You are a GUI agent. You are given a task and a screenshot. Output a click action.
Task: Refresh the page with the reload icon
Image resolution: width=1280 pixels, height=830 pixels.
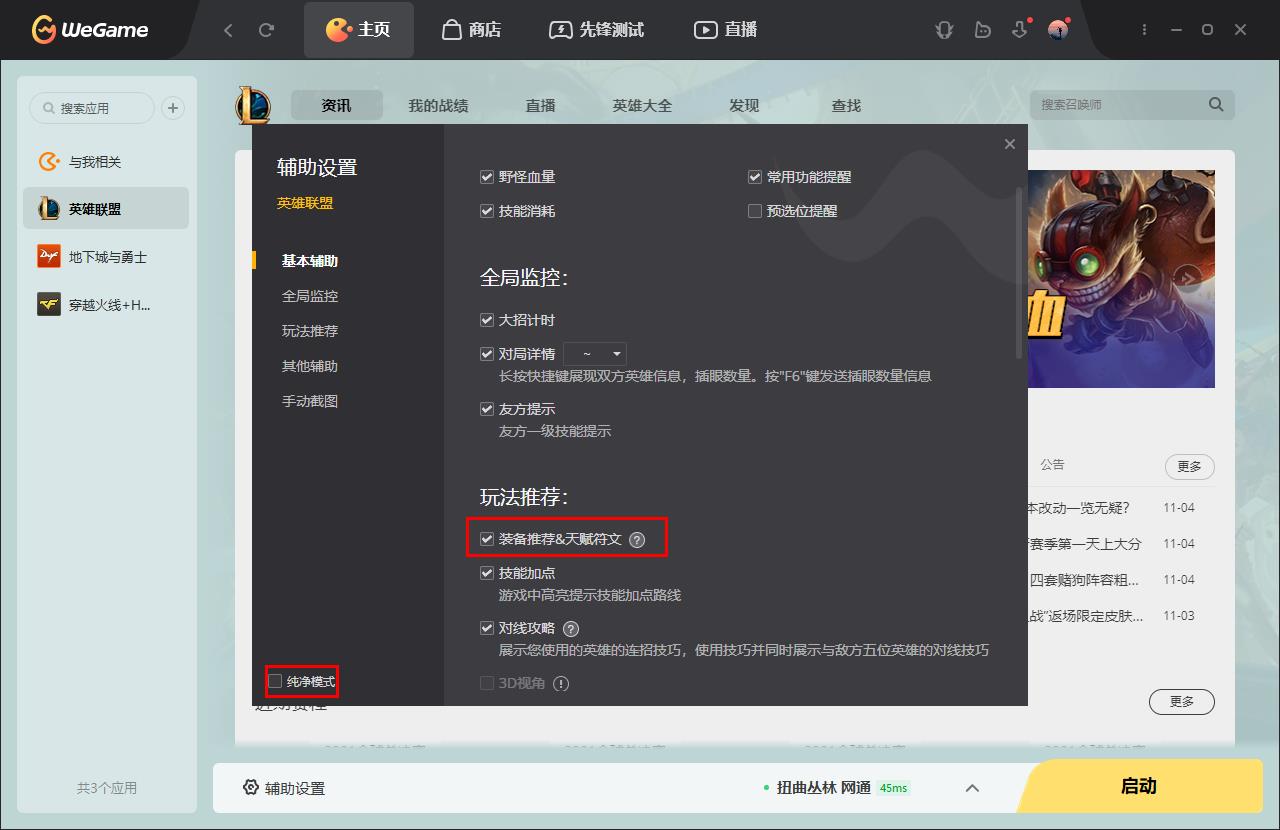(266, 30)
